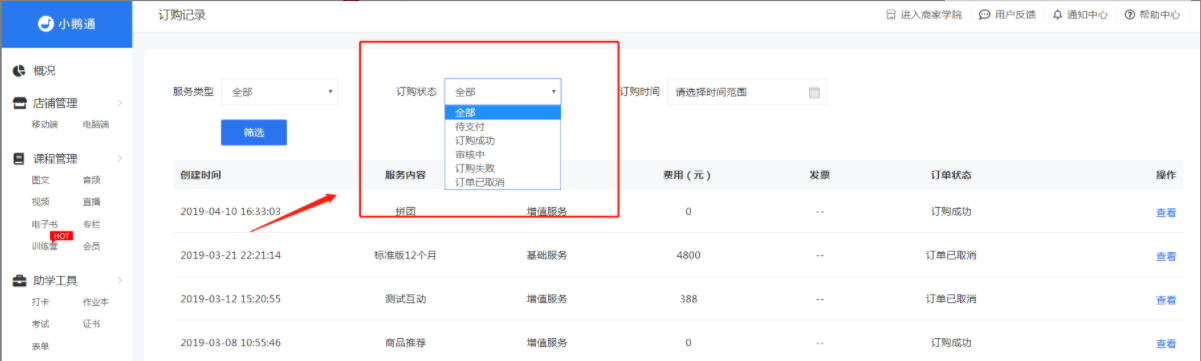1201x361 pixels.
Task: Click the 小鹅通 logo icon
Action: point(45,23)
